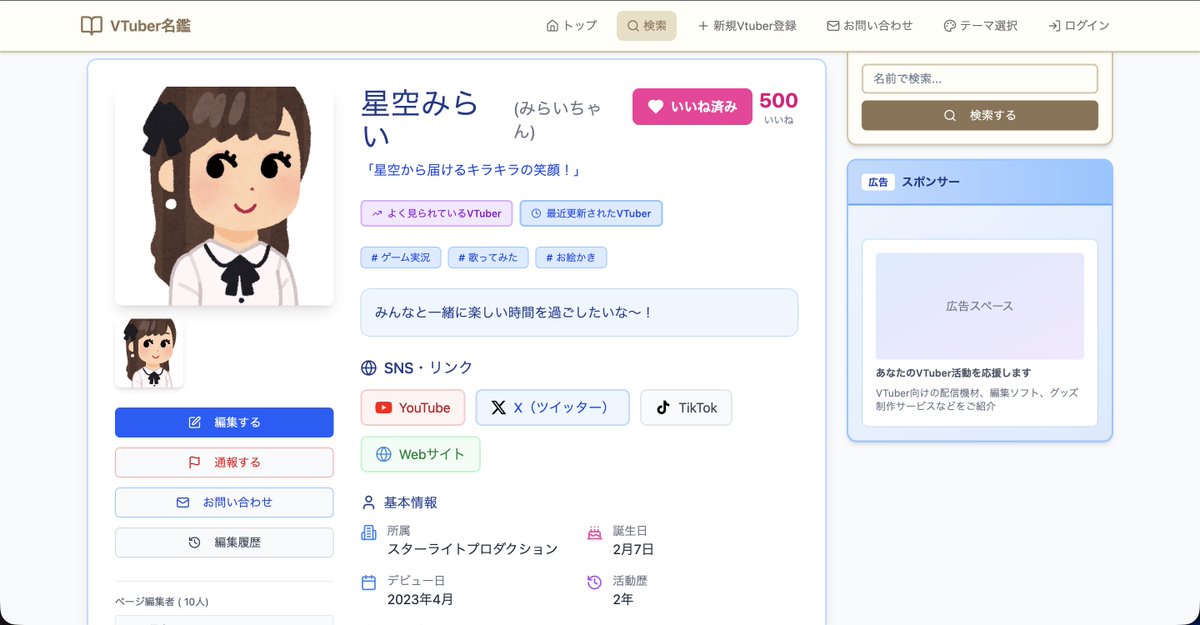Click the VTuber名鑑 book logo icon
This screenshot has height=625, width=1200.
click(91, 25)
